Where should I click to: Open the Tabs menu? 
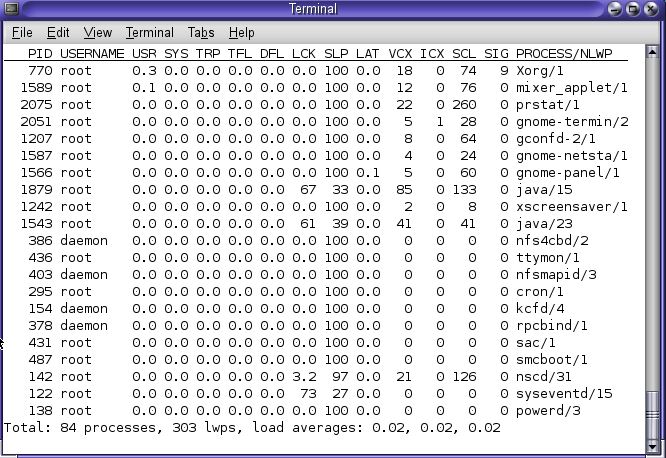(x=201, y=32)
